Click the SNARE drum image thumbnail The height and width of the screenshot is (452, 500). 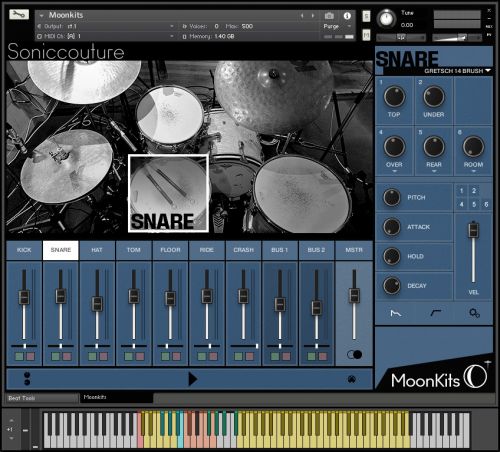click(x=169, y=193)
